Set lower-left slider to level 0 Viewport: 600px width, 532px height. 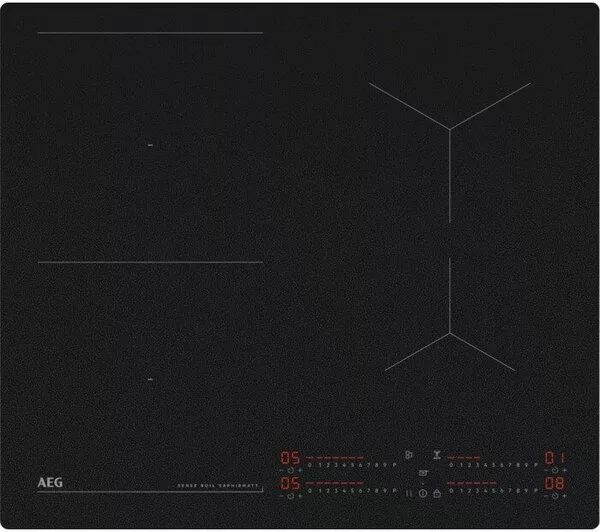click(310, 491)
